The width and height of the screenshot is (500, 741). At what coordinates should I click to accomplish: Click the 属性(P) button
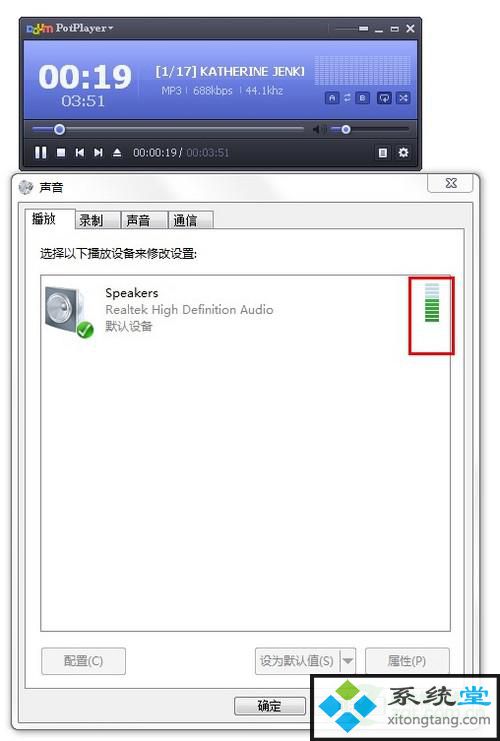coord(407,661)
